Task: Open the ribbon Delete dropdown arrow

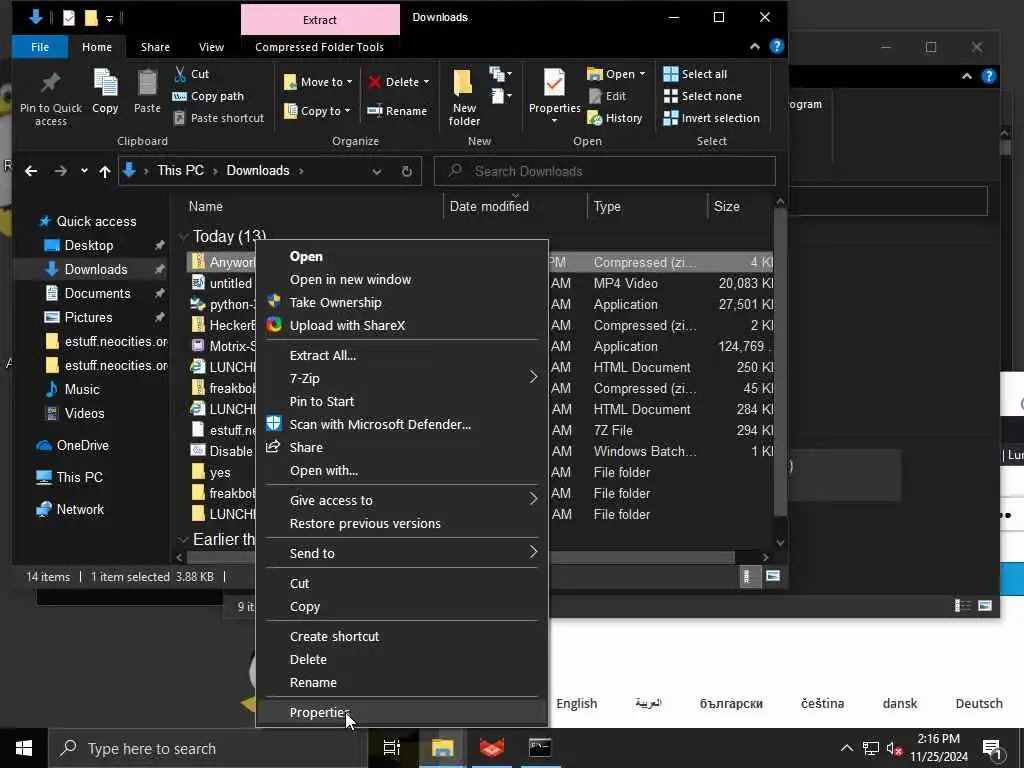Action: coord(426,82)
